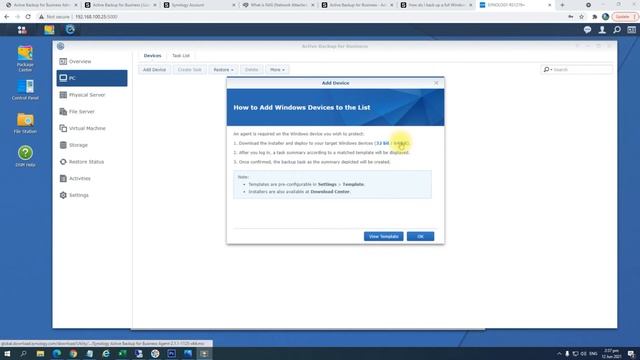Click OK in Add Device dialog
Viewport: 640px width, 360px height.
coord(420,236)
